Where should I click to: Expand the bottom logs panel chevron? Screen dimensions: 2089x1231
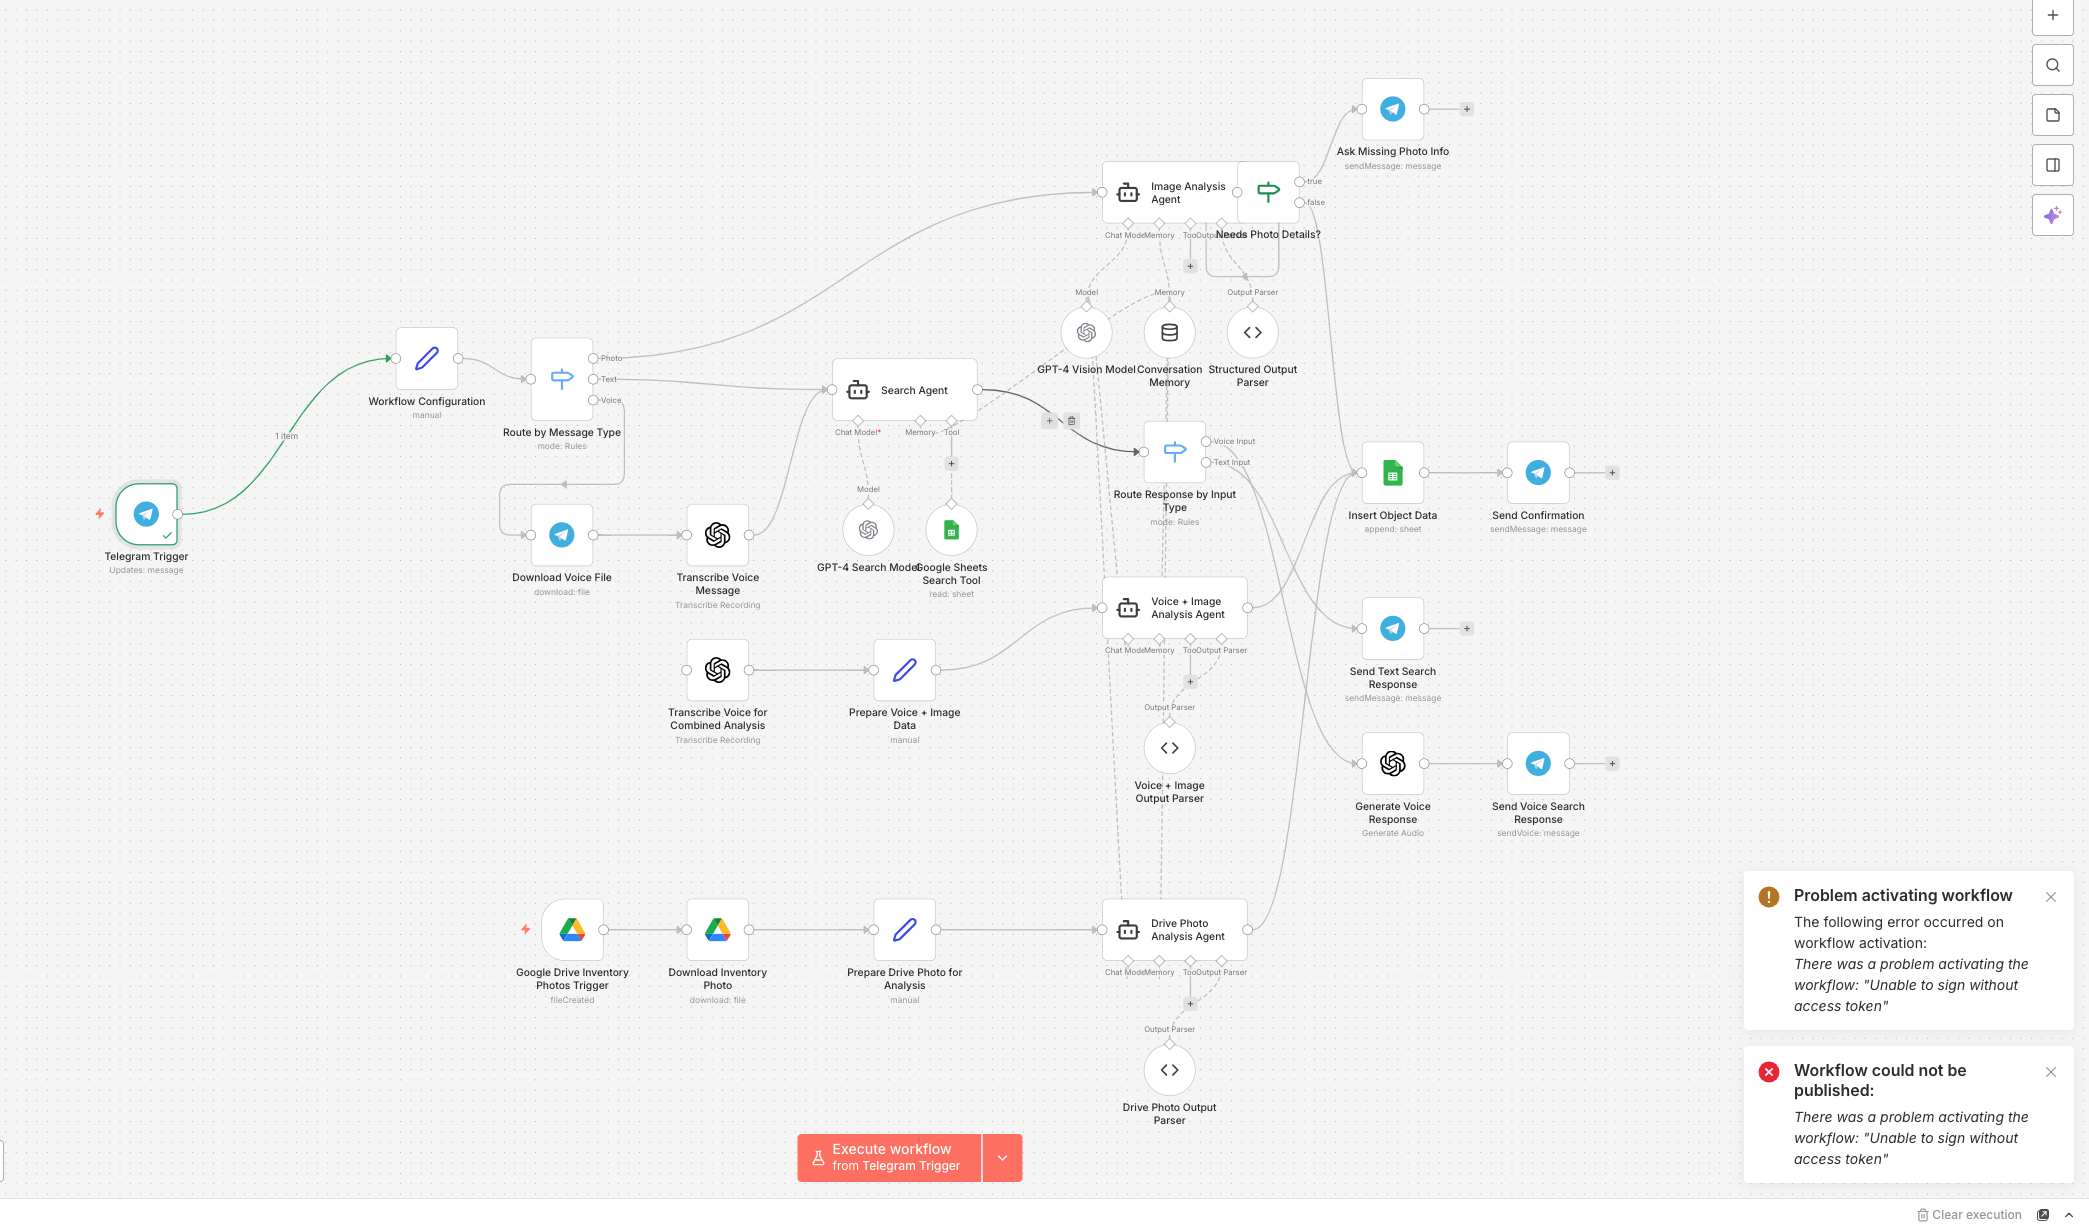pyautogui.click(x=2069, y=1215)
